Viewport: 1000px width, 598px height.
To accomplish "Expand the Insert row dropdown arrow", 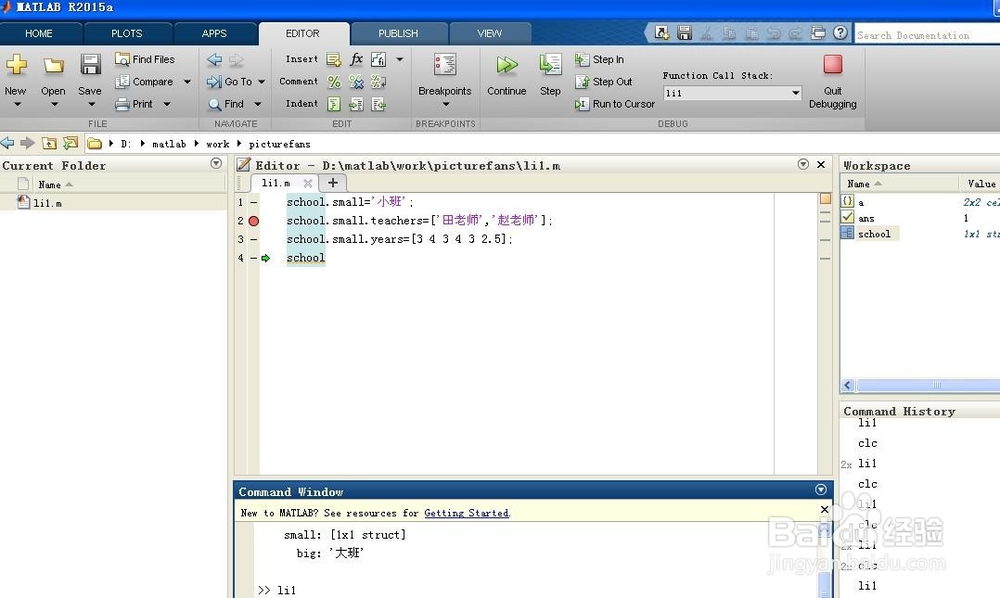I will click(x=400, y=60).
